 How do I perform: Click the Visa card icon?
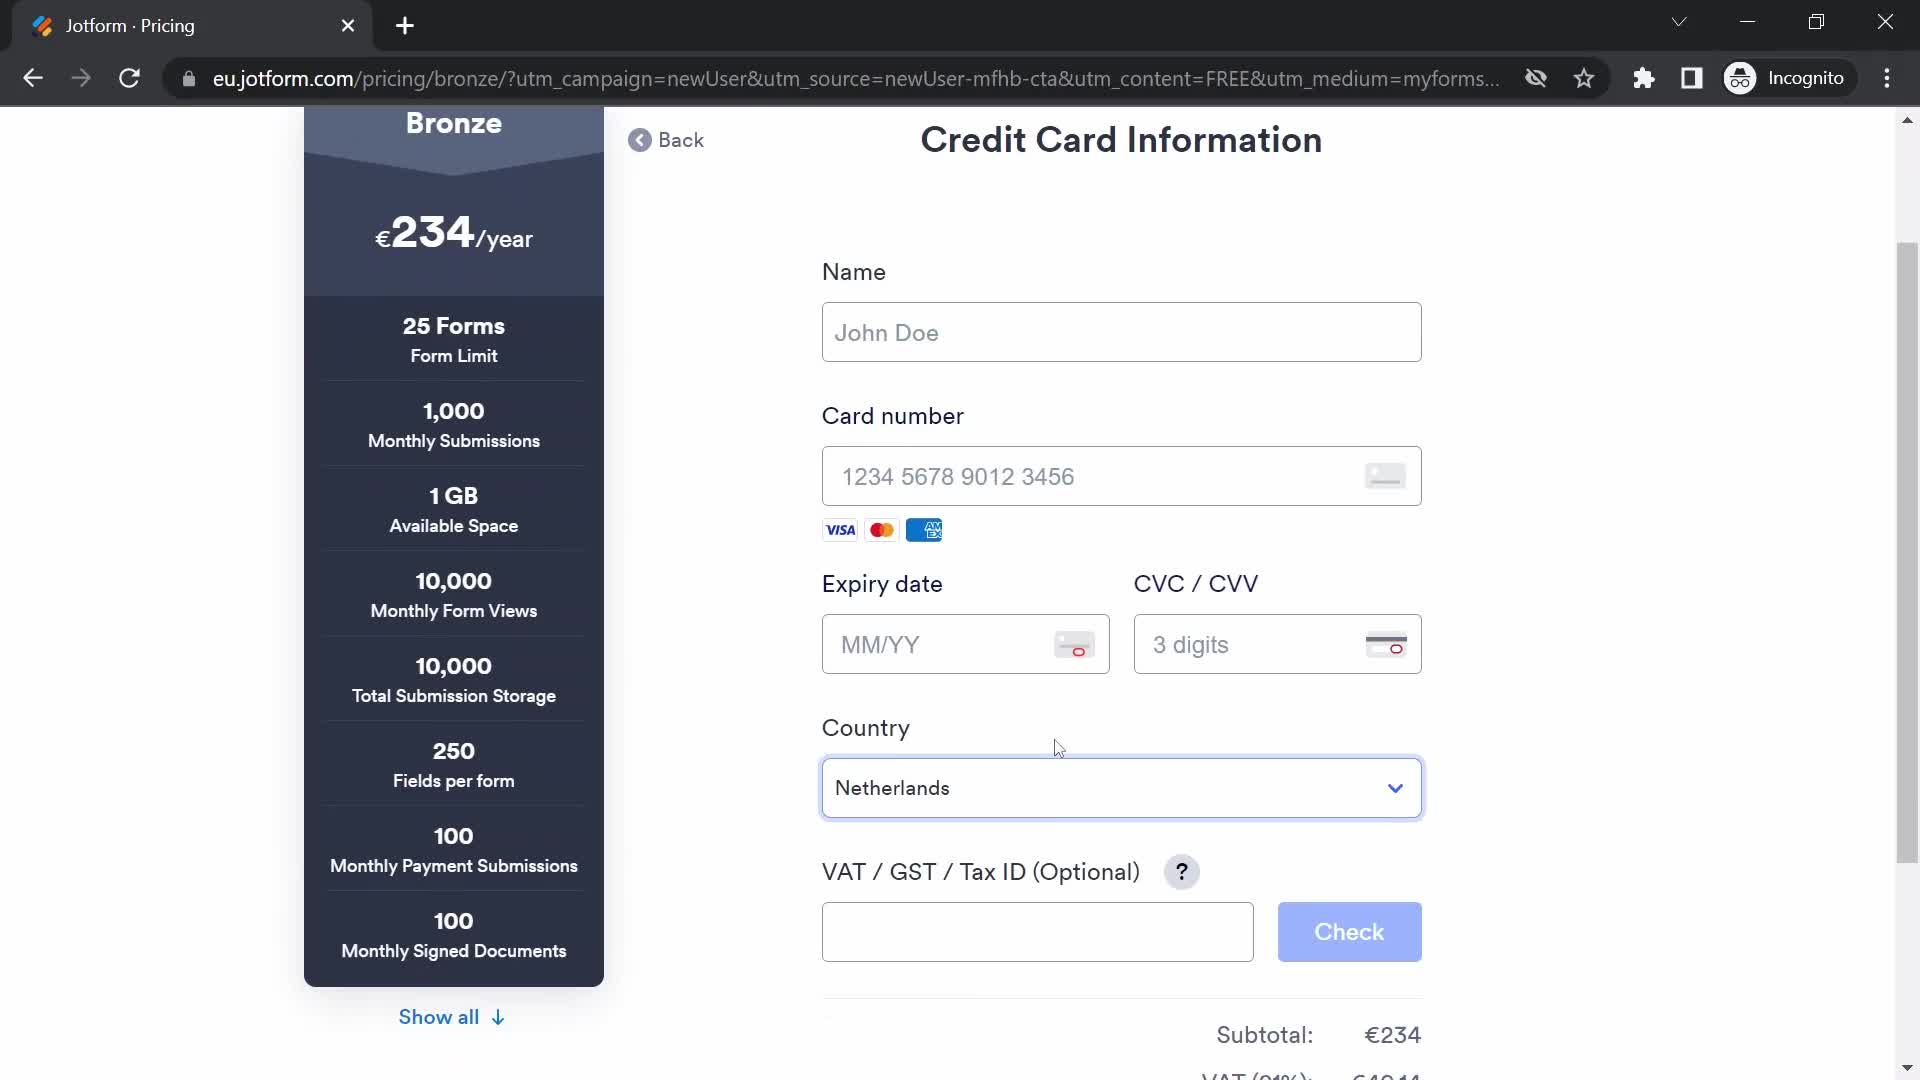pos(840,529)
